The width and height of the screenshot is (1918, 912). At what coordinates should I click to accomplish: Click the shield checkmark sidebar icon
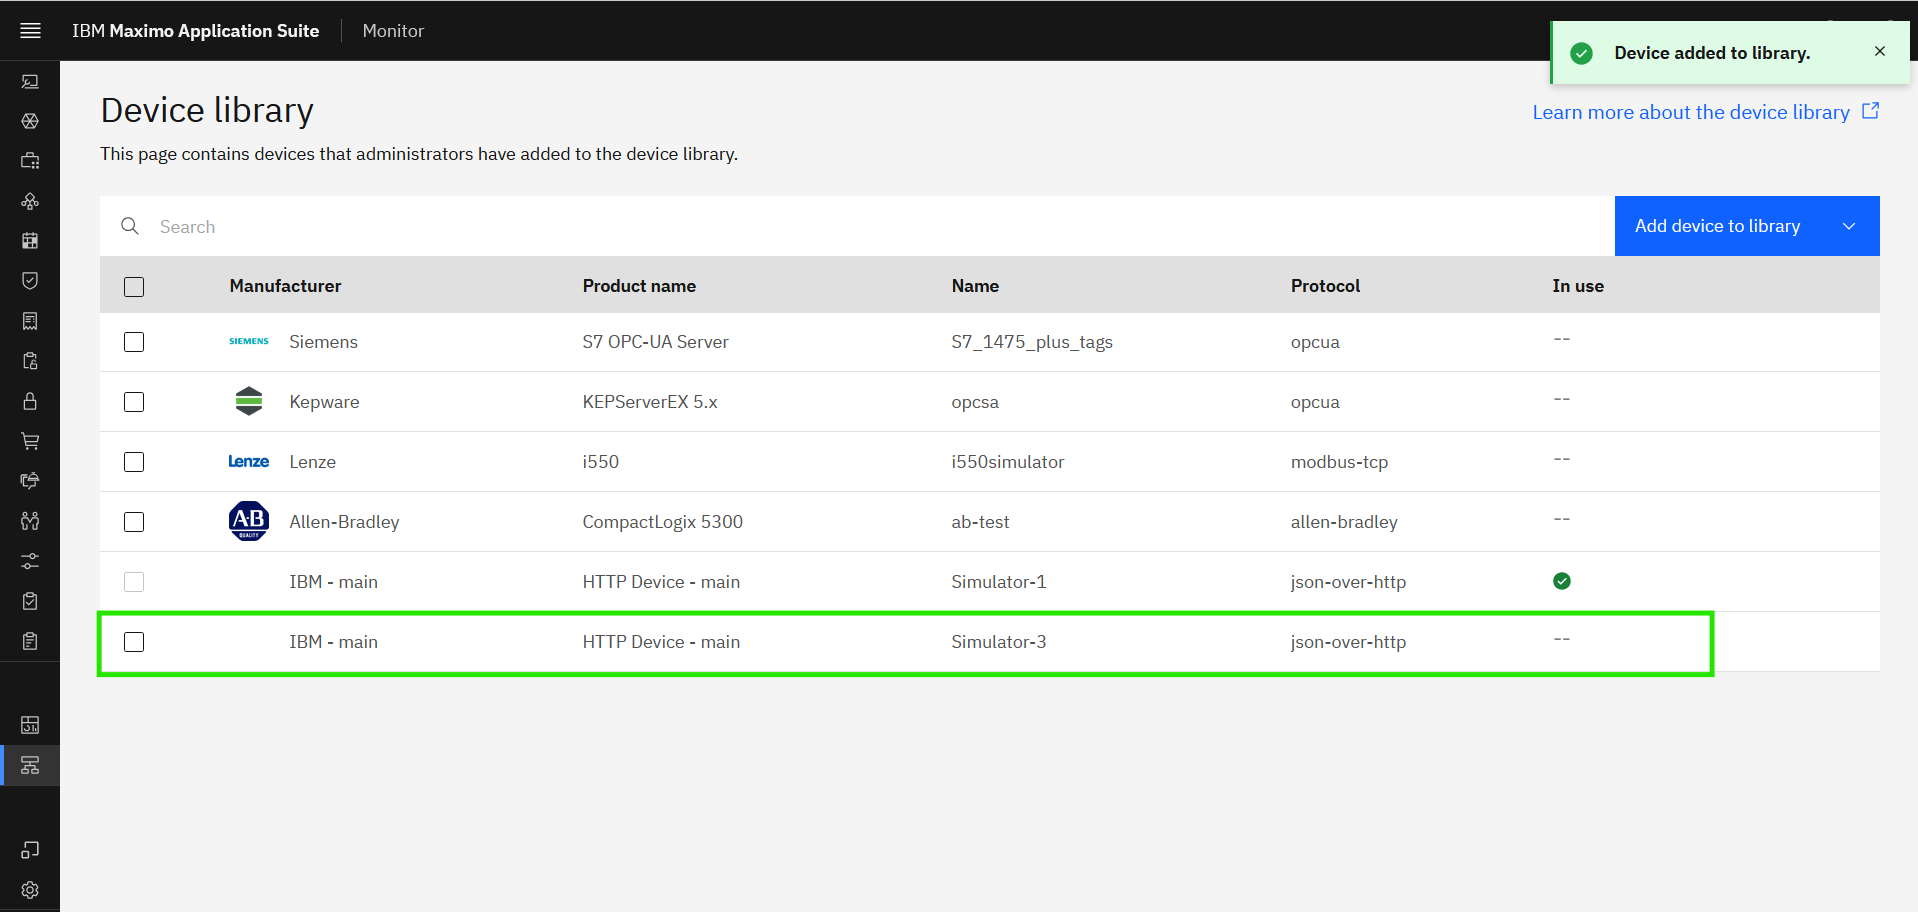click(30, 281)
